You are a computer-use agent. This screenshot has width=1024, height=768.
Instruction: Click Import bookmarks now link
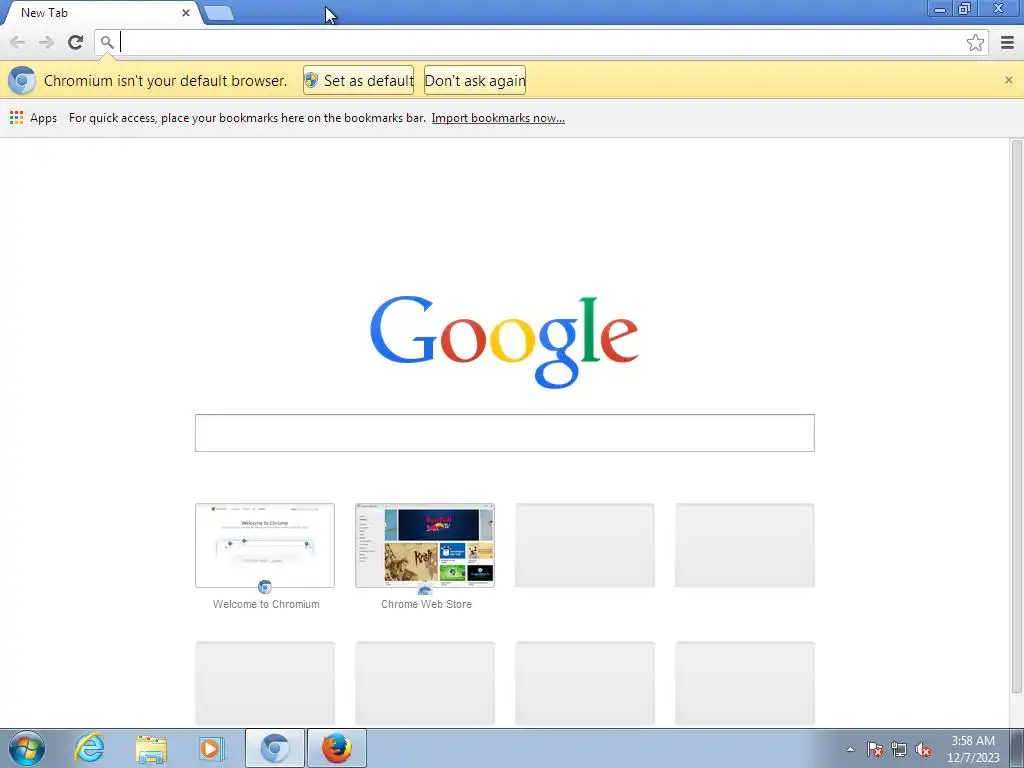point(498,118)
